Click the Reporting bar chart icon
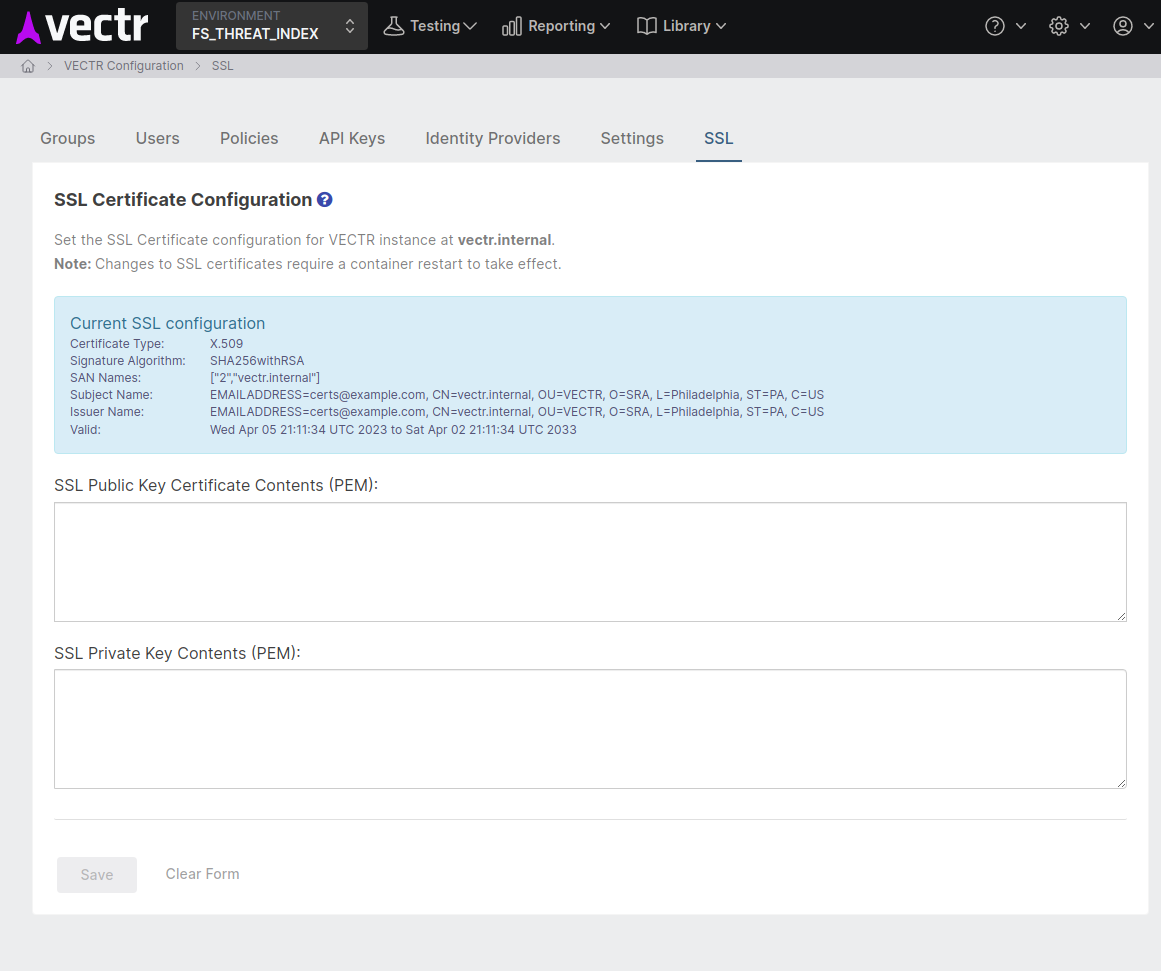The width and height of the screenshot is (1161, 971). (x=512, y=26)
